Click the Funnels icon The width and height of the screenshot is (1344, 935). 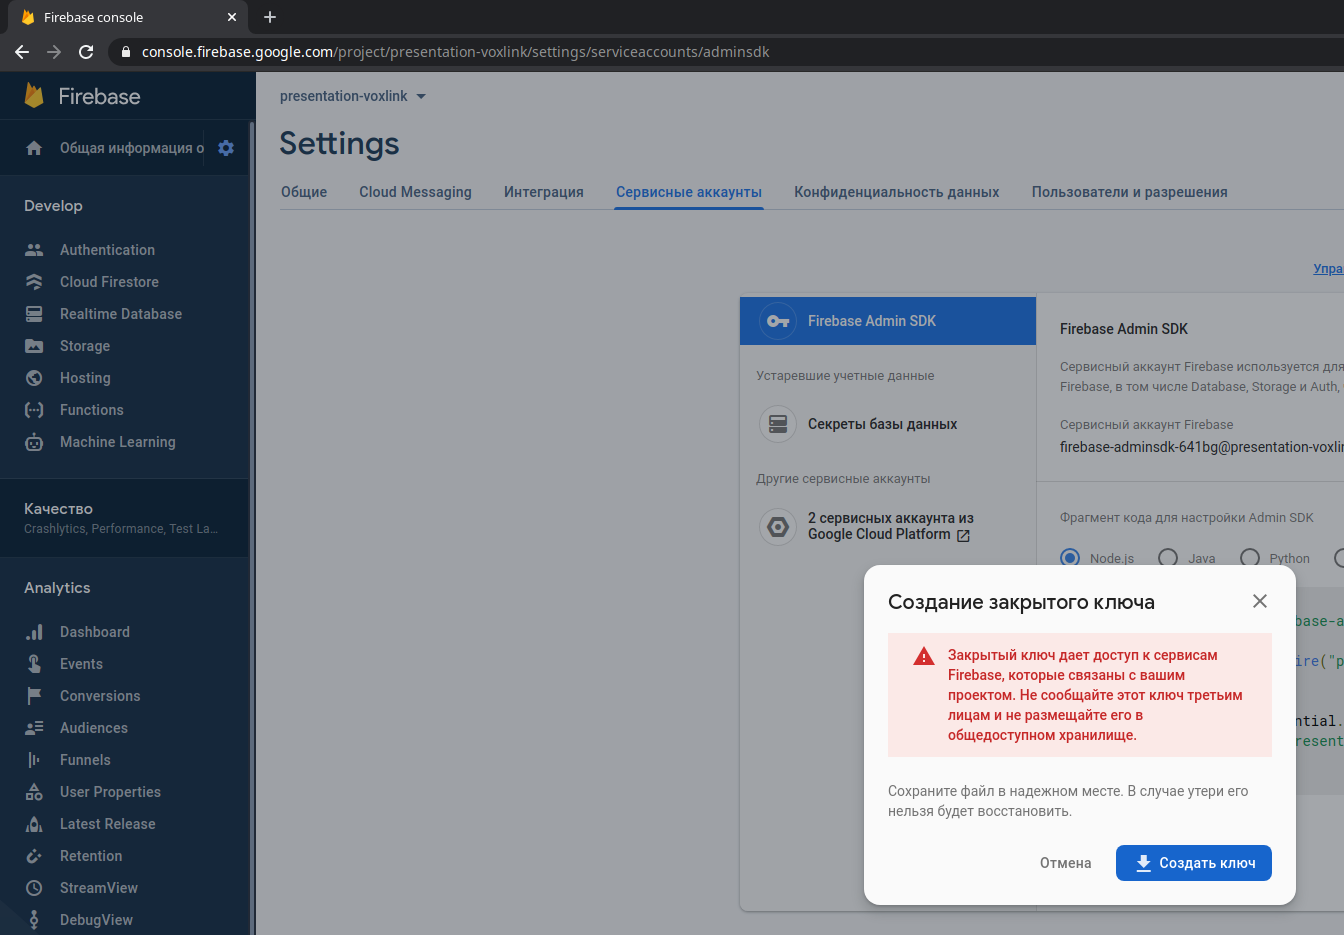(34, 760)
